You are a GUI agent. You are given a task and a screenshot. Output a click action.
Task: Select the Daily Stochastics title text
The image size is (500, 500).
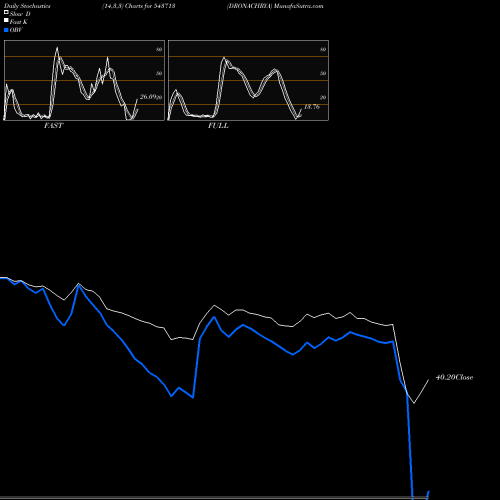click(x=27, y=6)
